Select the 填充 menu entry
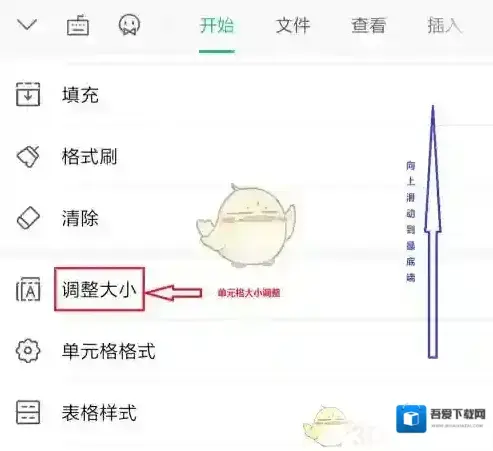The image size is (493, 451). [80, 95]
